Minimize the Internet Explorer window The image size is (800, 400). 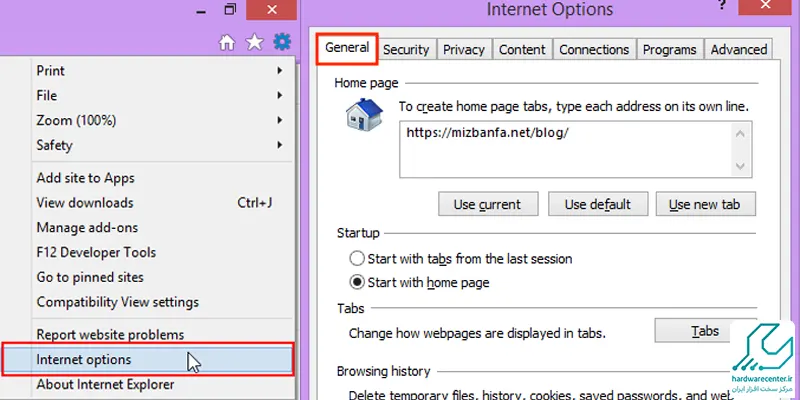[x=201, y=12]
